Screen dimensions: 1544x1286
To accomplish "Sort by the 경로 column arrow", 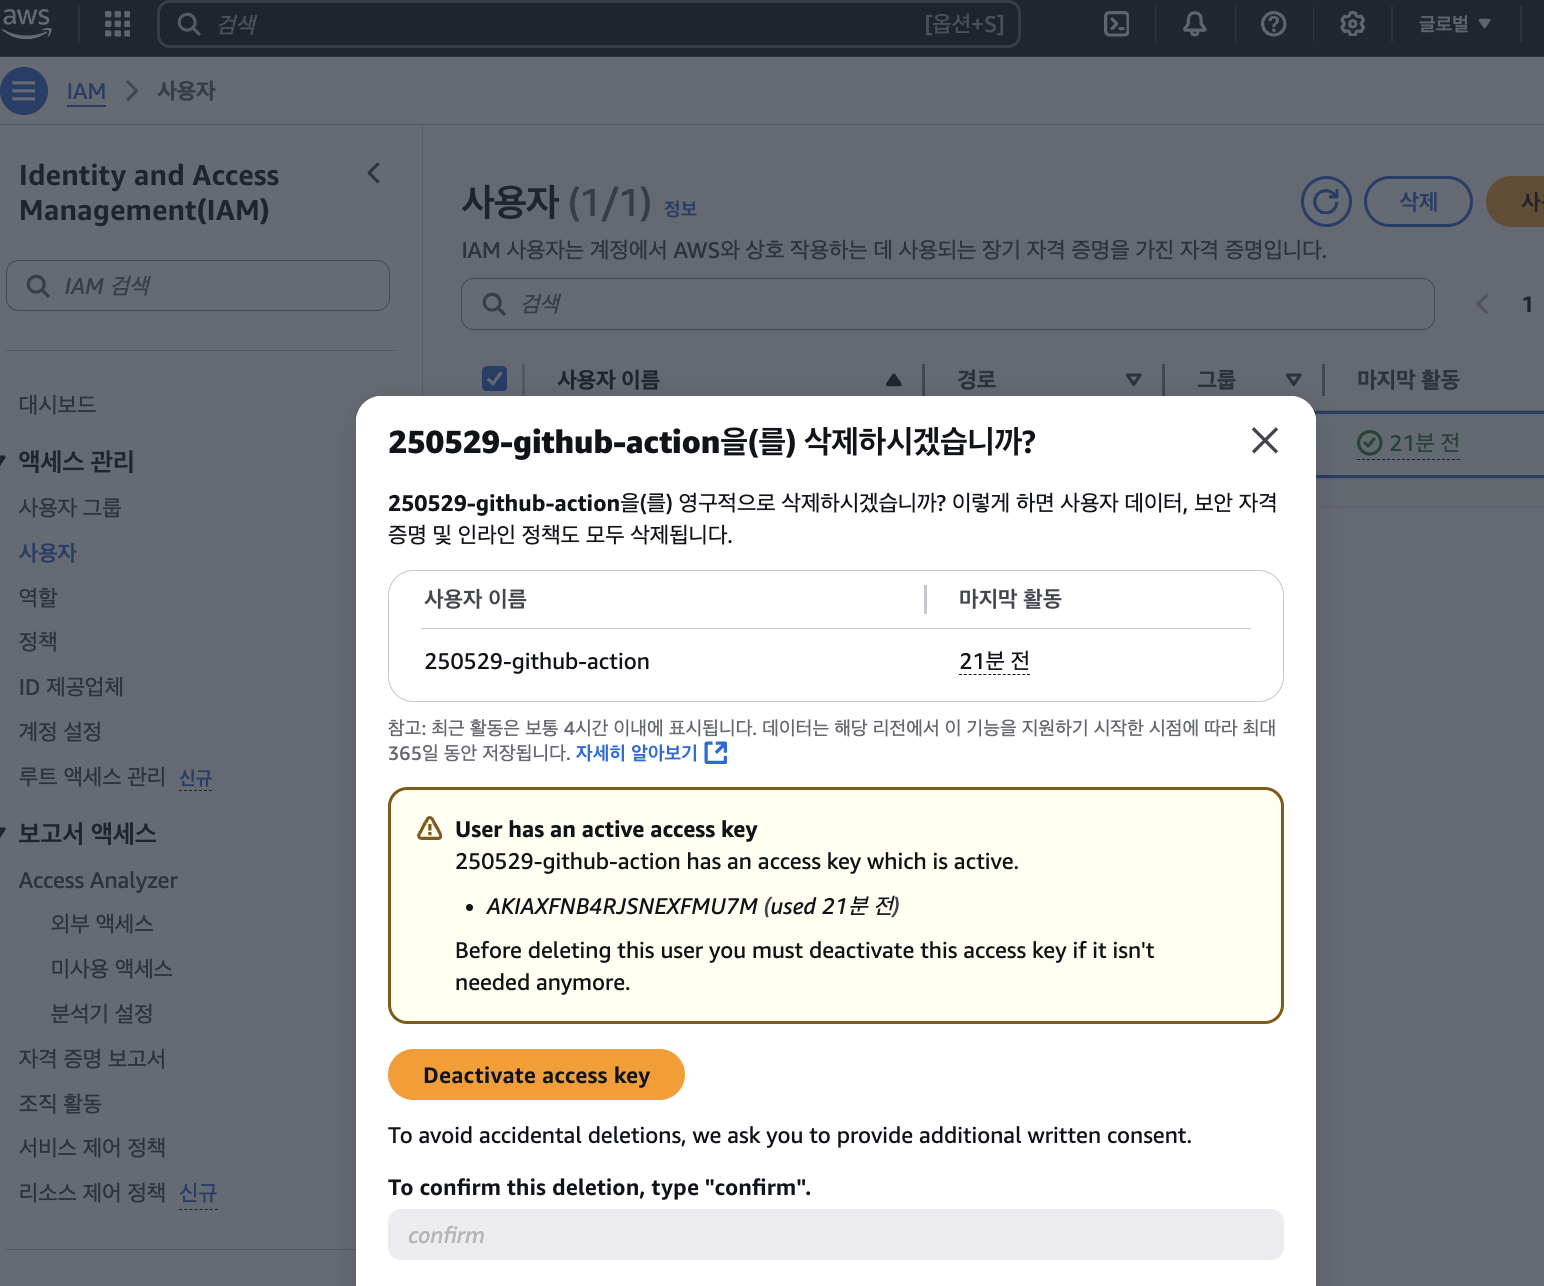I will click(1133, 380).
